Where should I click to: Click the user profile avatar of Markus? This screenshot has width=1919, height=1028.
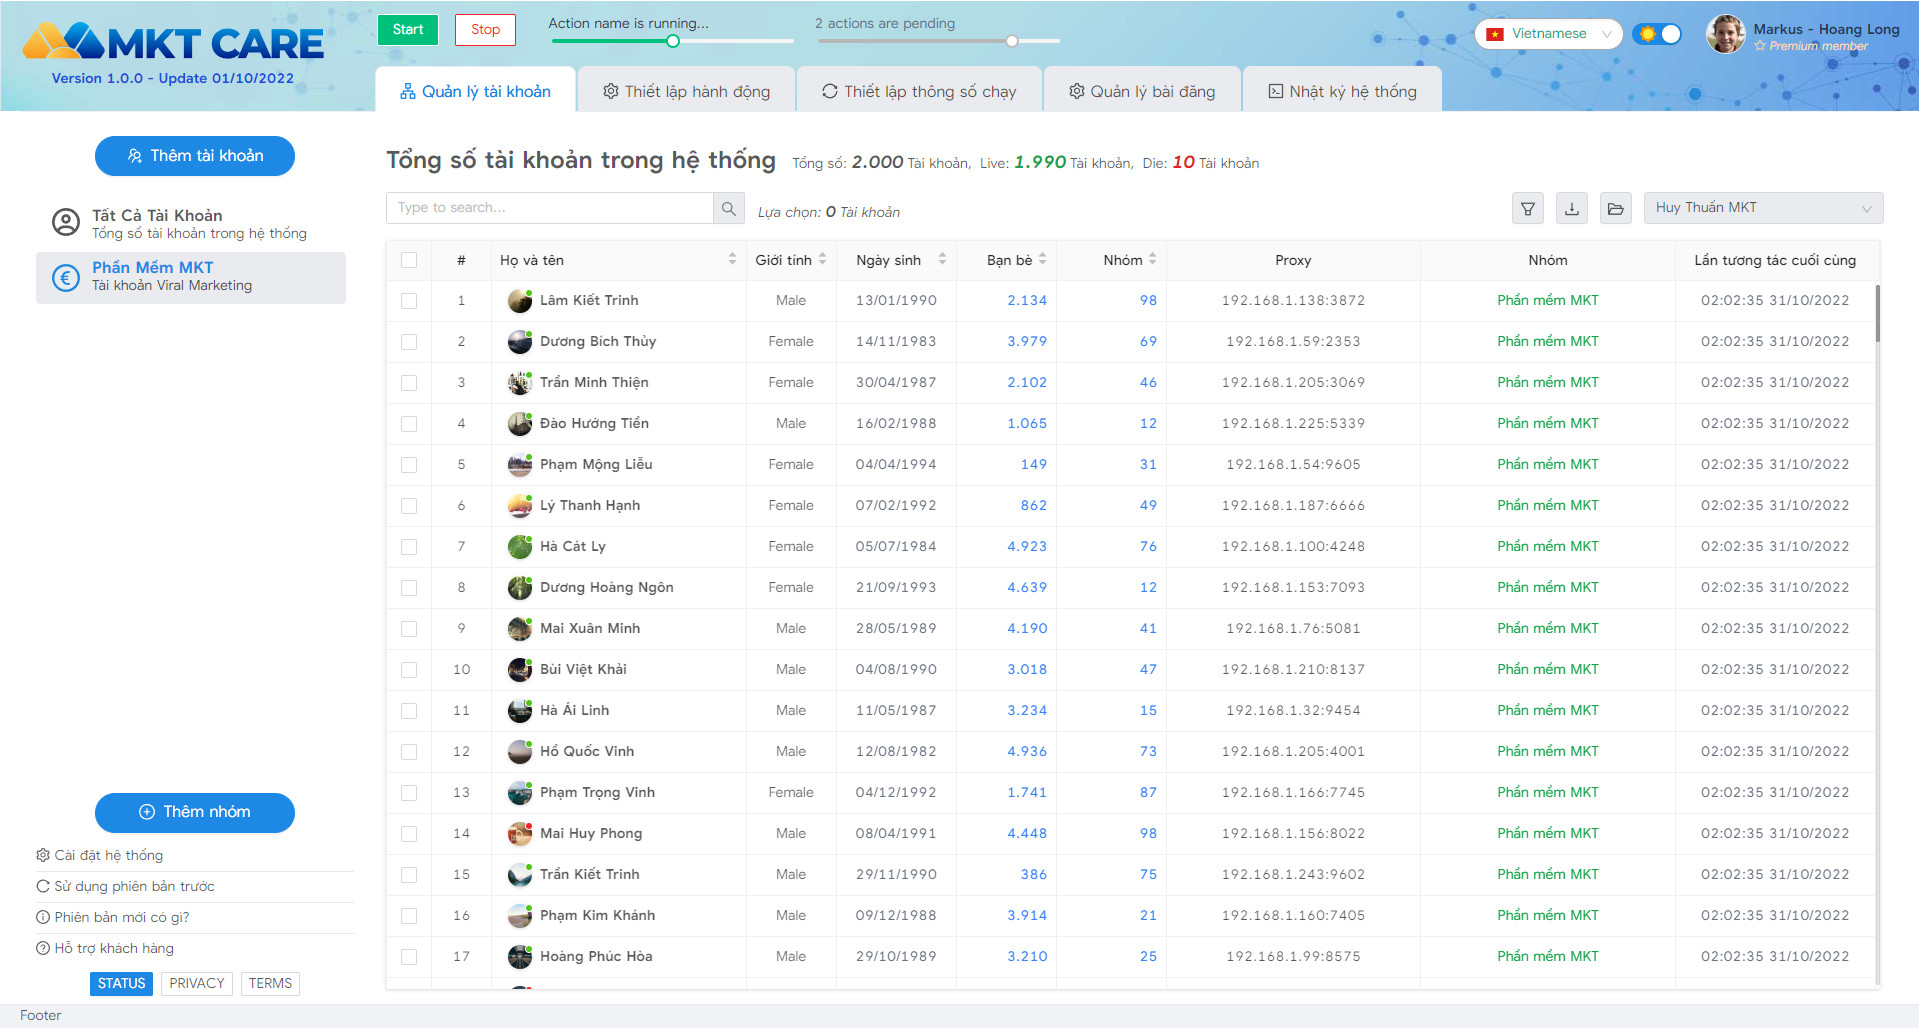pos(1726,34)
